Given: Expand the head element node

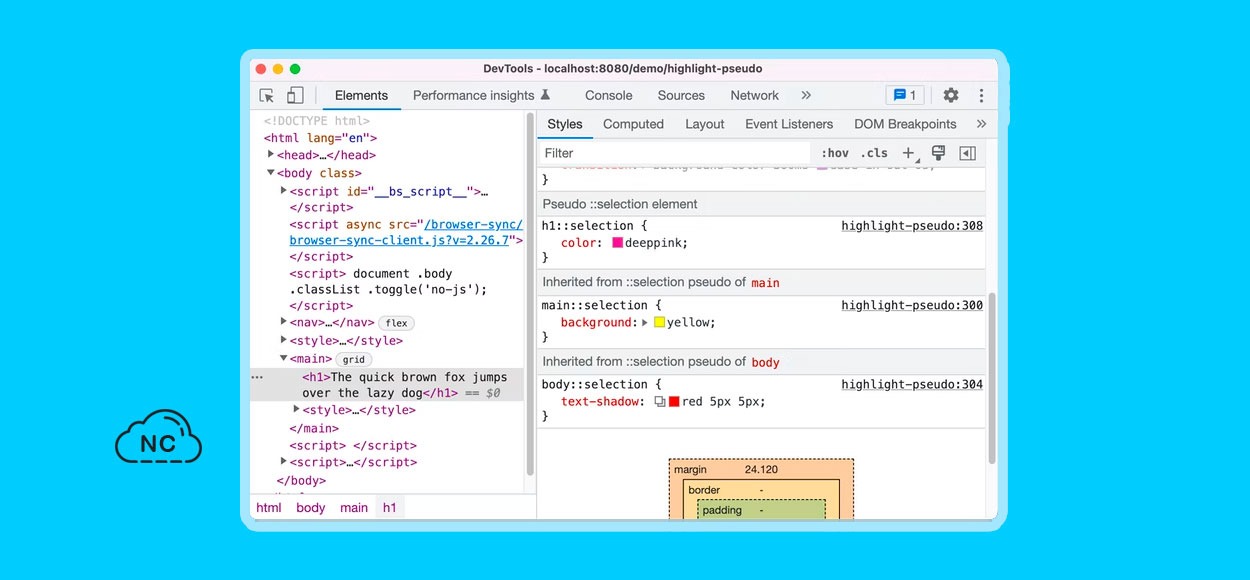Looking at the screenshot, I should tap(271, 154).
